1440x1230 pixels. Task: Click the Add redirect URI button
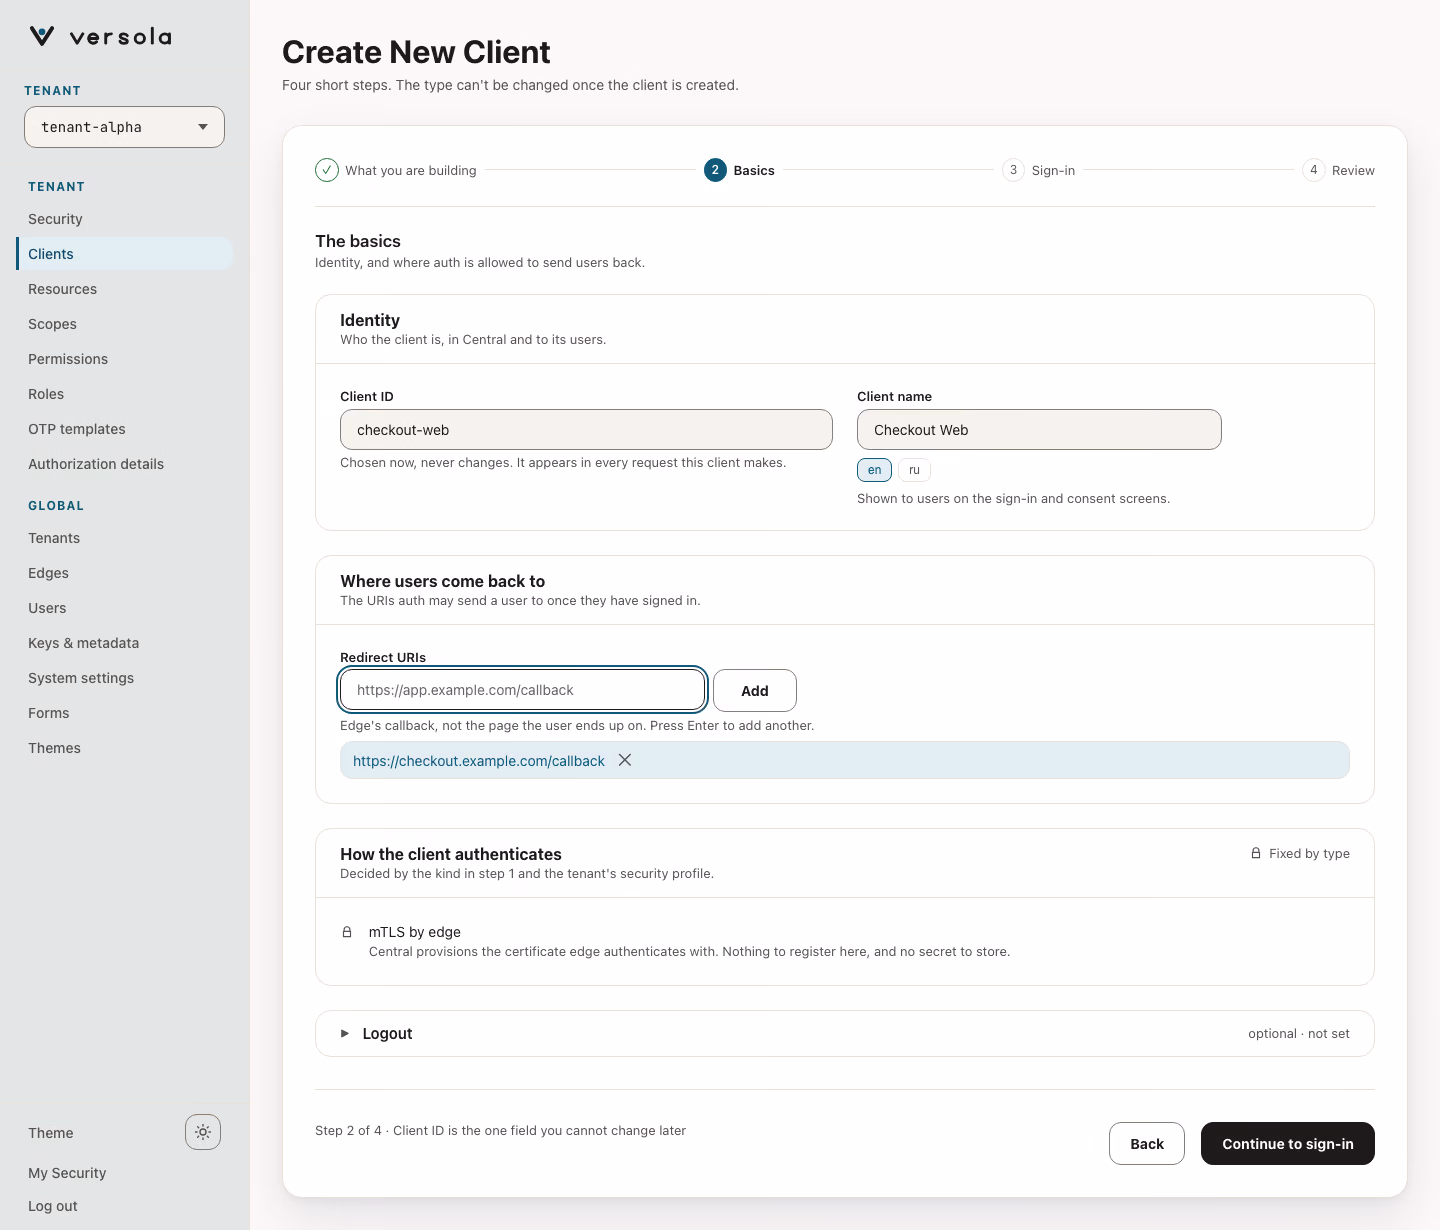[x=755, y=691]
